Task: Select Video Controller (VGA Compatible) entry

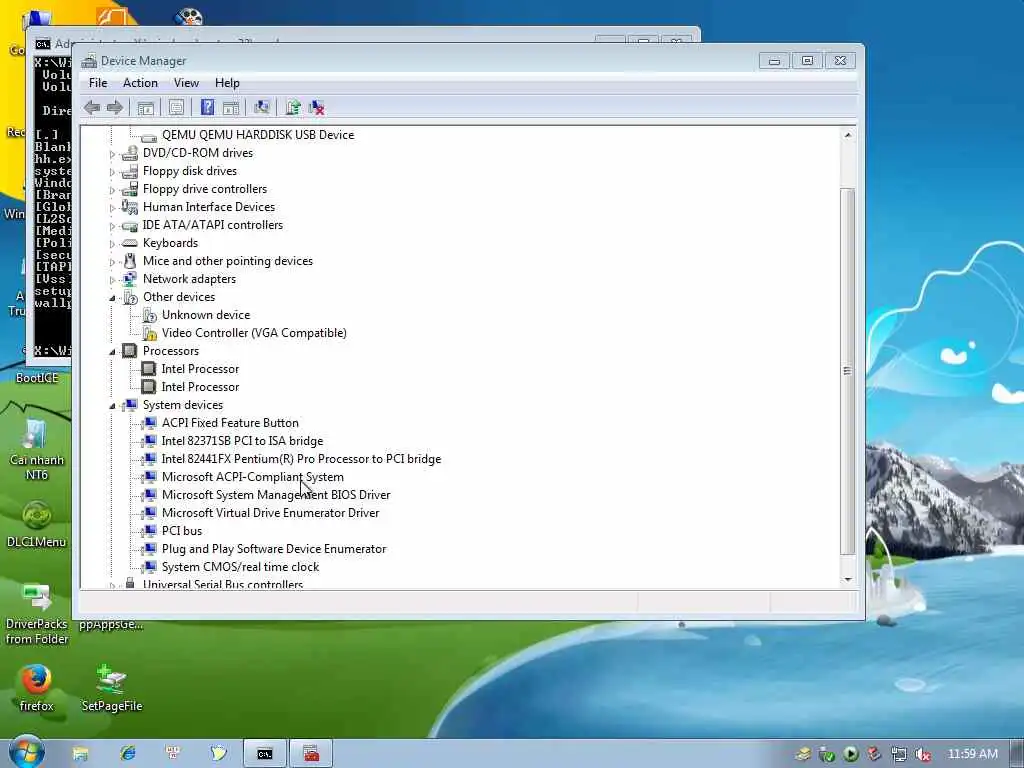Action: [254, 332]
